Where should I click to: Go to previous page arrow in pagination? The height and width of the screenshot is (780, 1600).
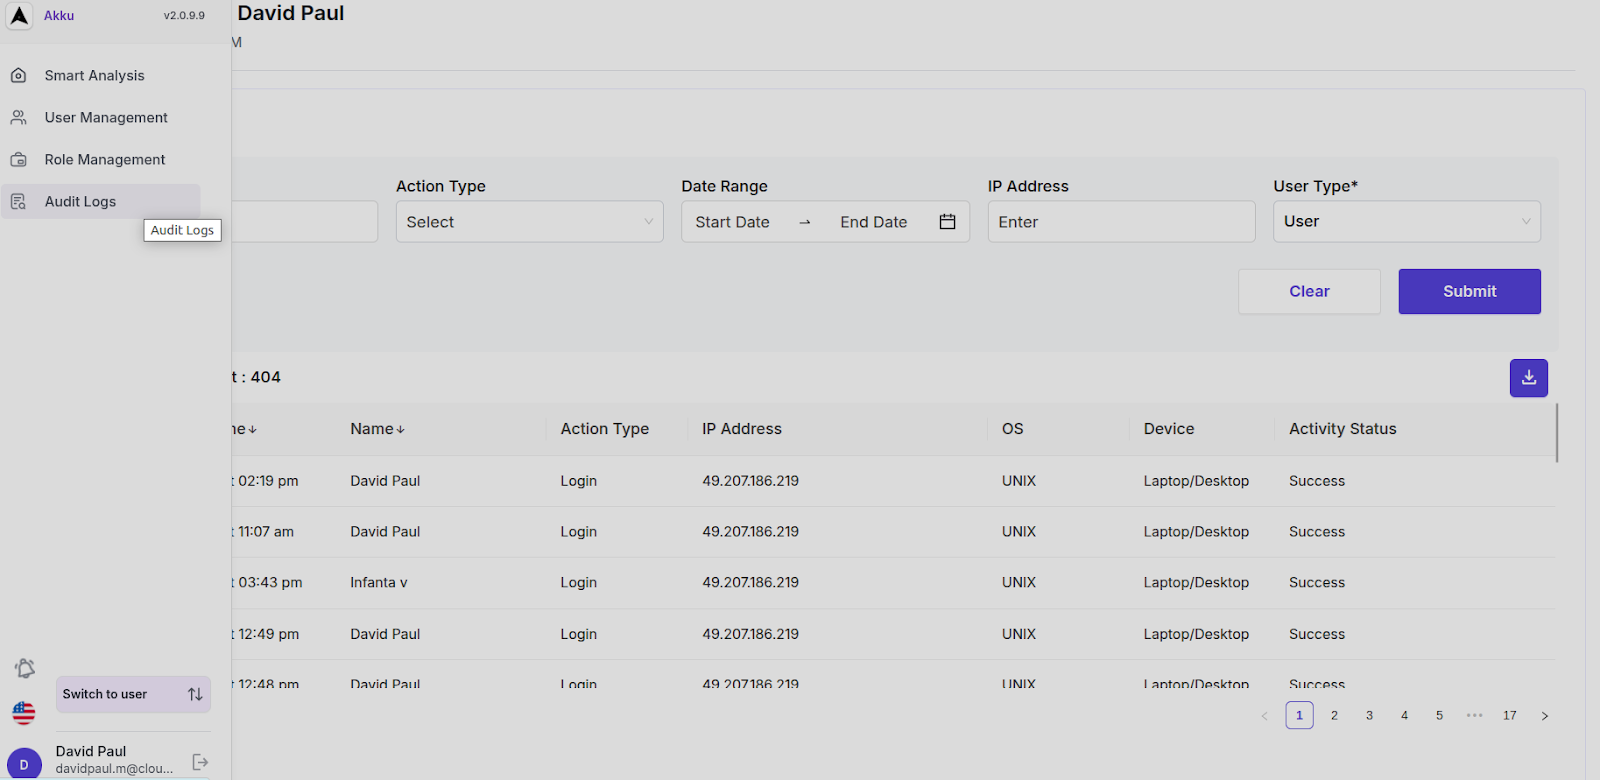[1265, 716]
